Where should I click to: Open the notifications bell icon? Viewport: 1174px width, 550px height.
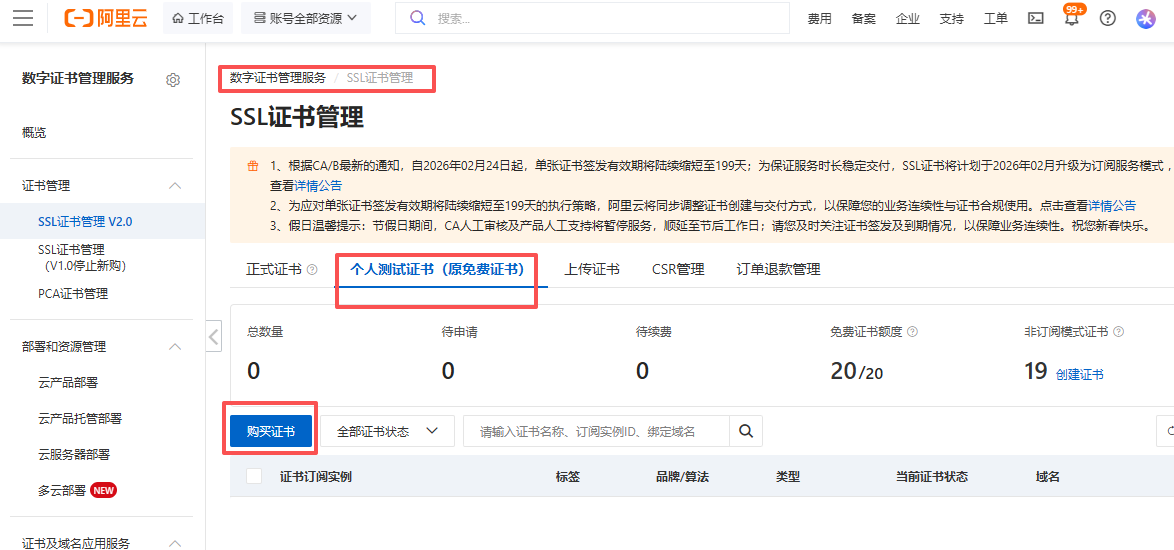coord(1072,19)
